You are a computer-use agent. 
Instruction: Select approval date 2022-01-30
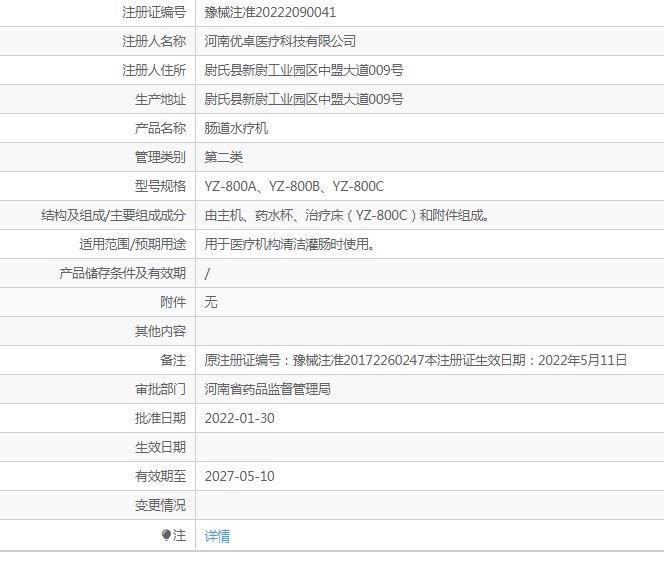(239, 418)
